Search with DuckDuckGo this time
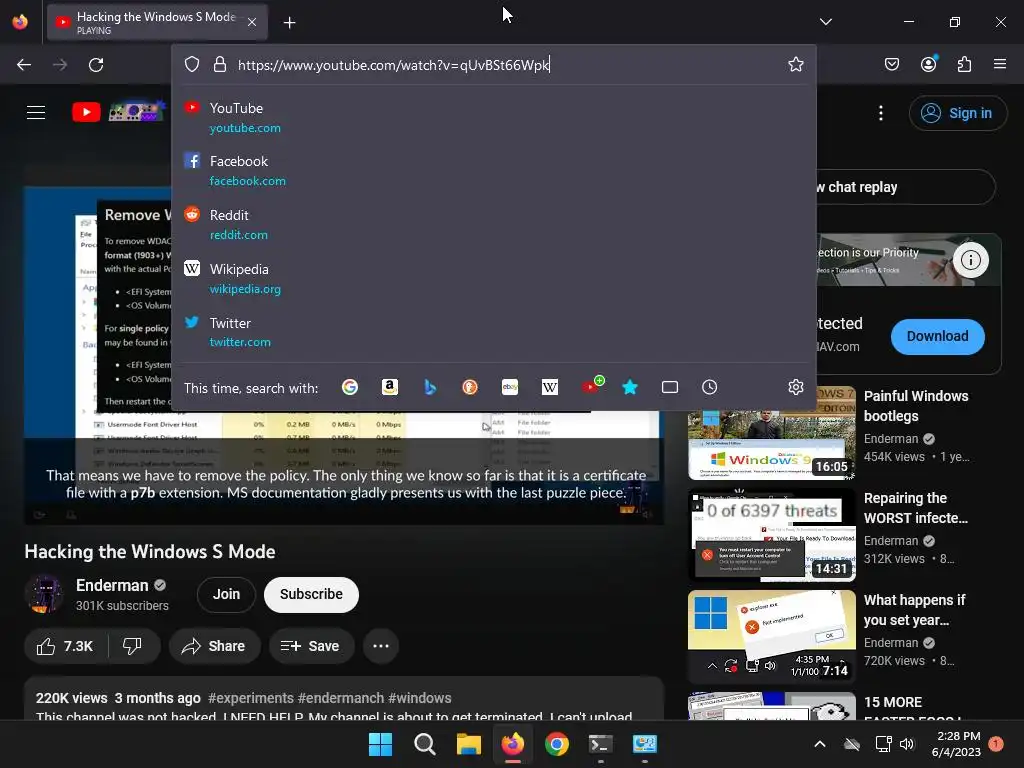 pyautogui.click(x=470, y=387)
